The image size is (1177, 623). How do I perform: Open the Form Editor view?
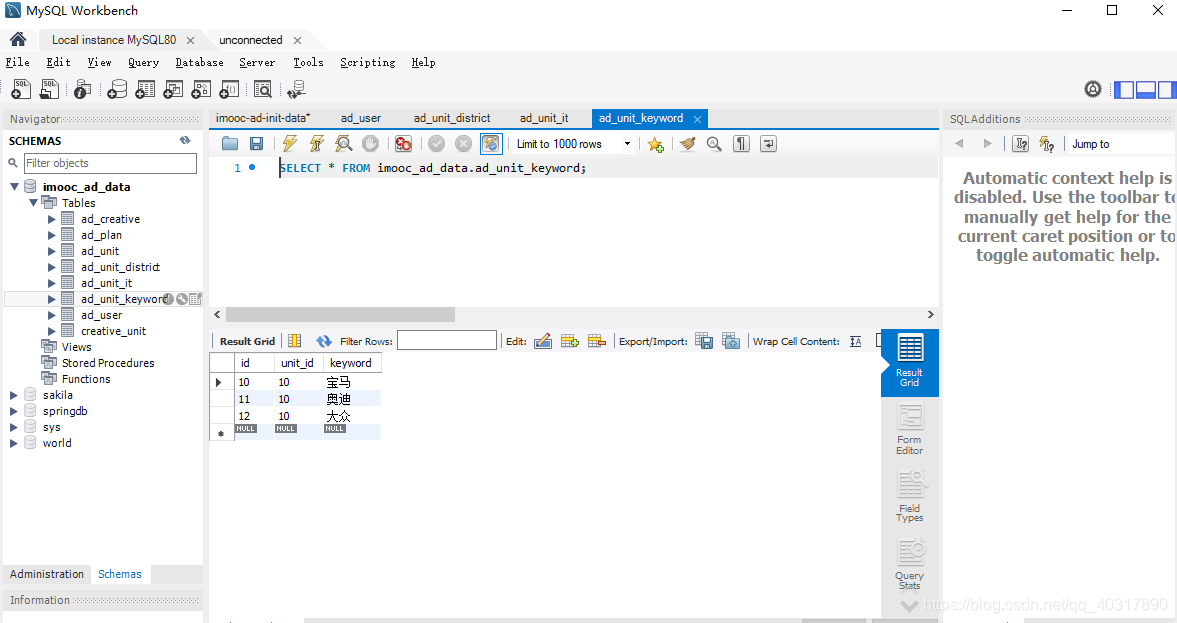910,429
